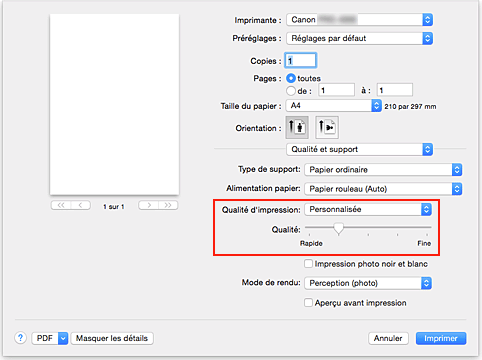Screen dimensions: 482x360
Task: Open the Mode de rendu dropdown
Action: [x=368, y=283]
